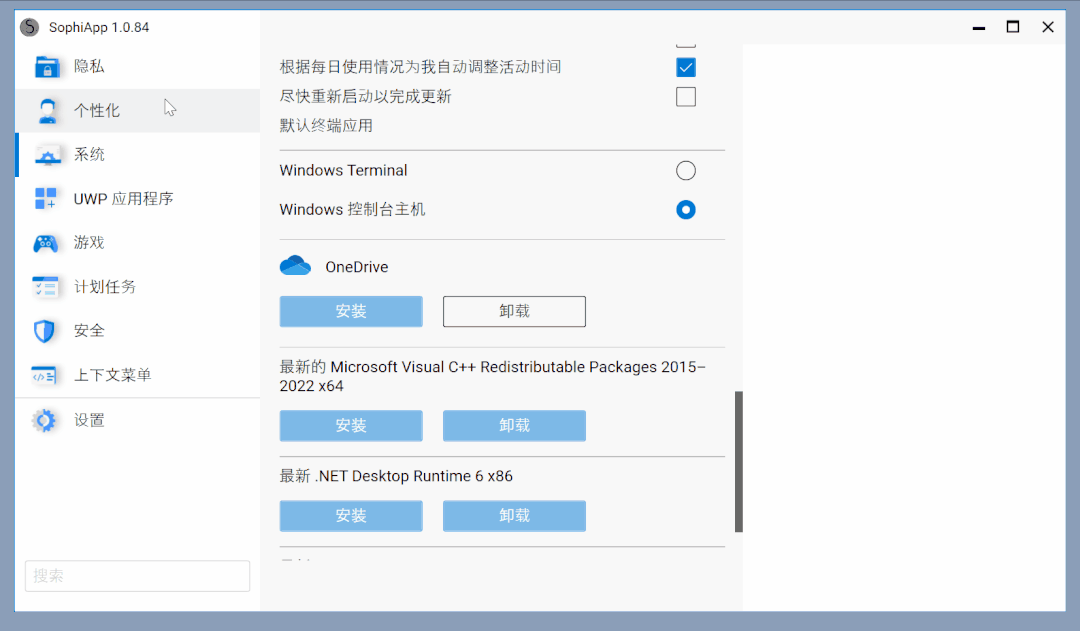
Task: Check the restart ASAP to finish updates box
Action: pos(686,97)
